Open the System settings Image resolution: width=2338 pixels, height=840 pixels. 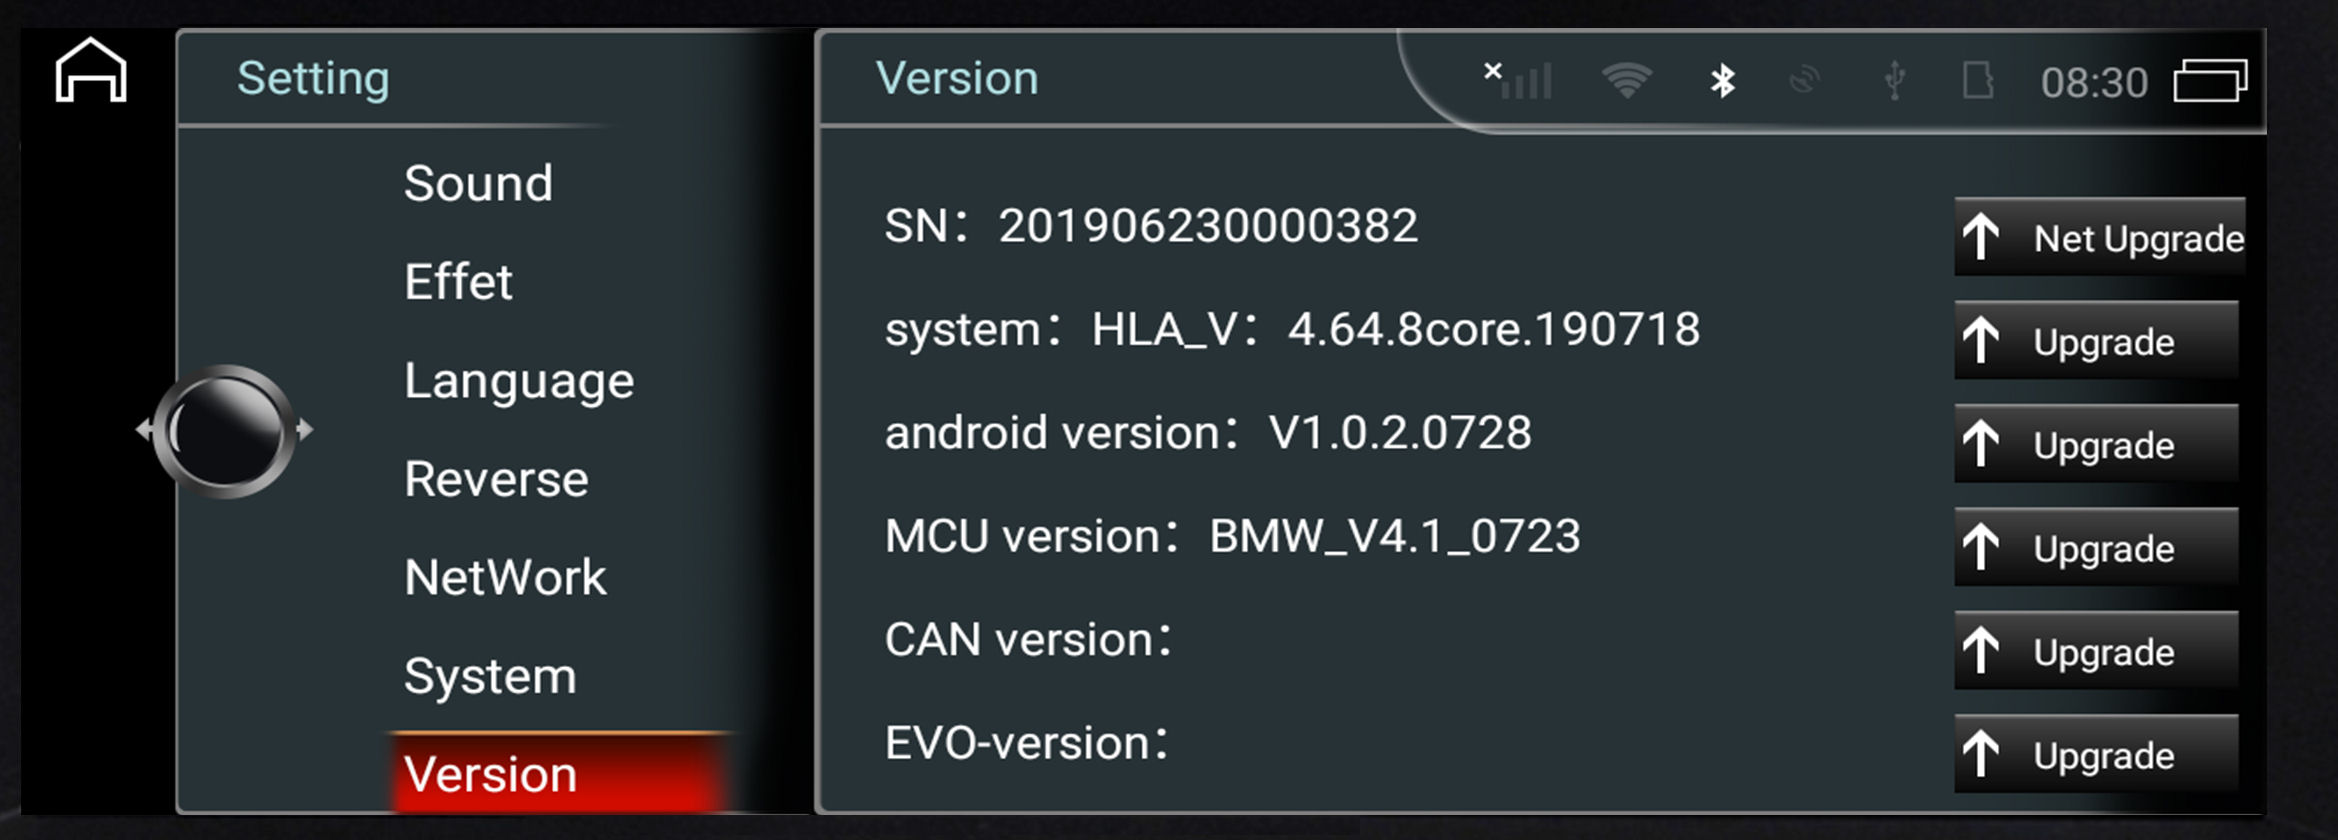pos(490,677)
